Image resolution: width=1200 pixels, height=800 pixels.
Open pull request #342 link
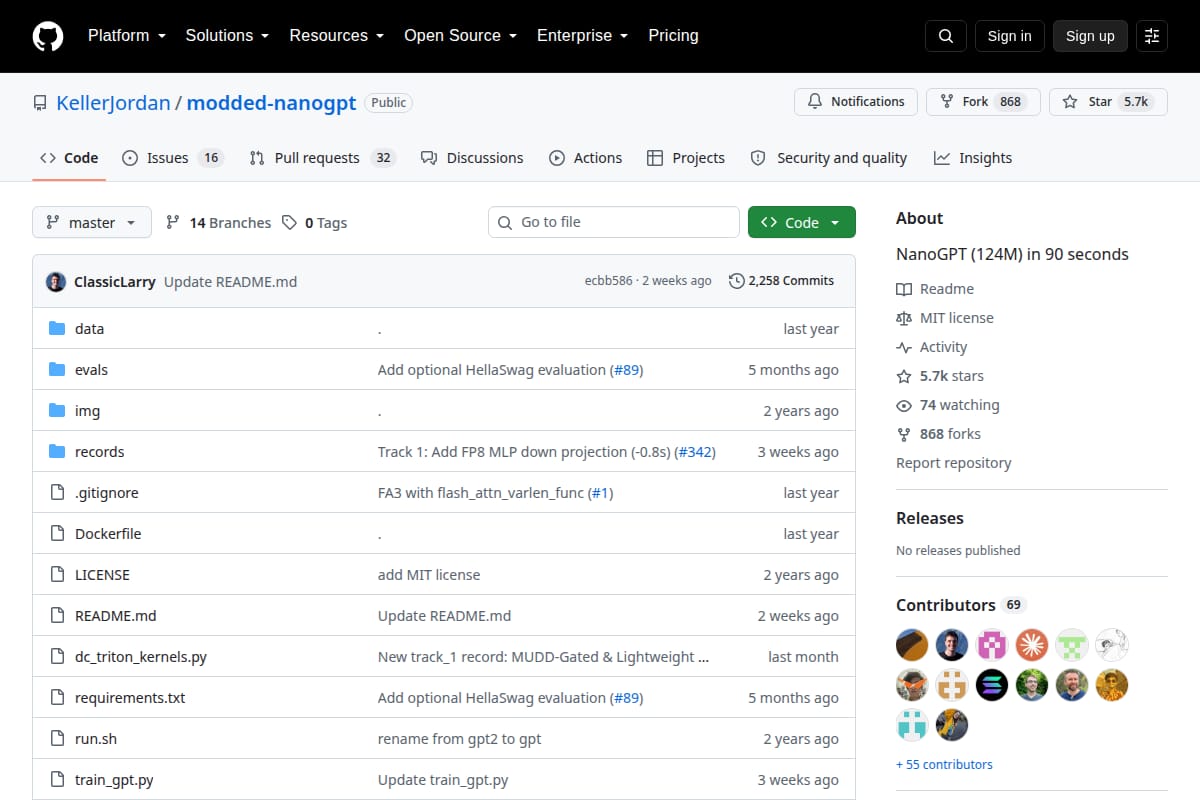click(x=695, y=452)
